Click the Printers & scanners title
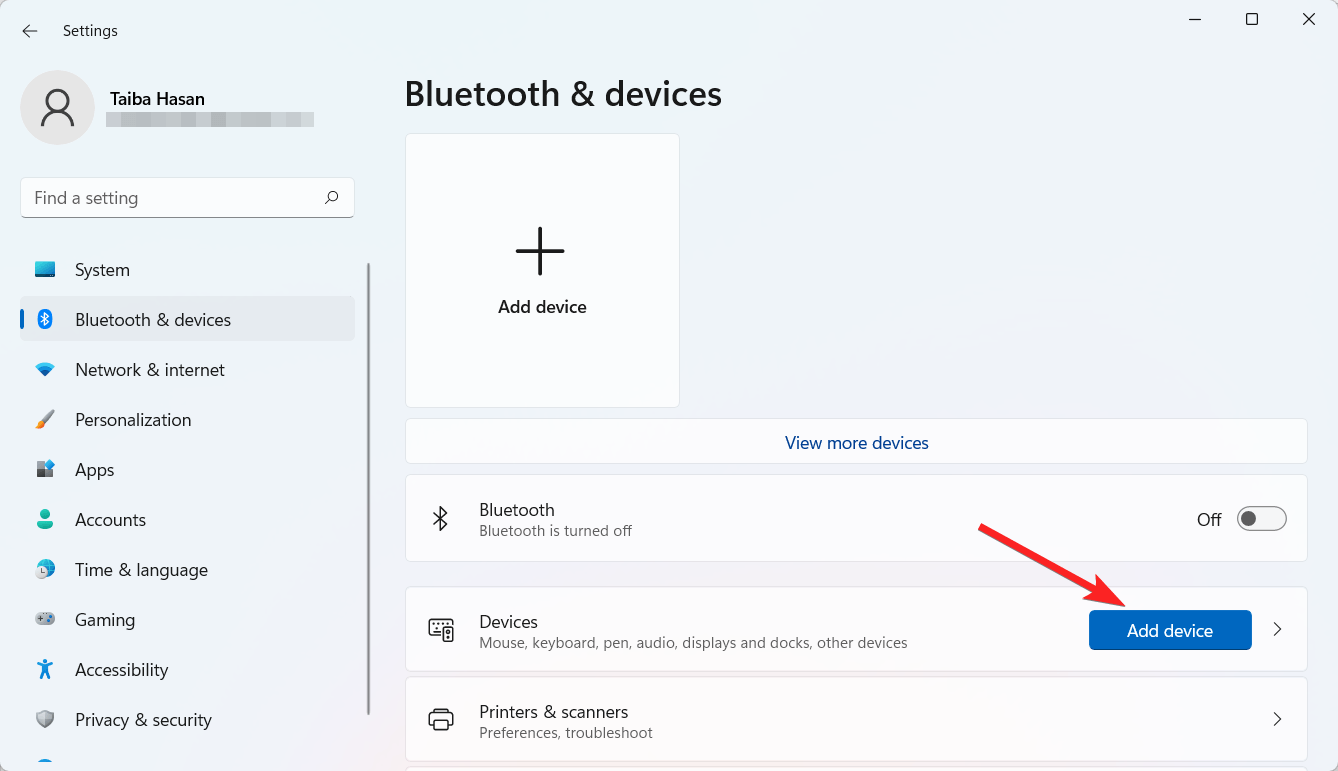The height and width of the screenshot is (771, 1338). [x=553, y=712]
